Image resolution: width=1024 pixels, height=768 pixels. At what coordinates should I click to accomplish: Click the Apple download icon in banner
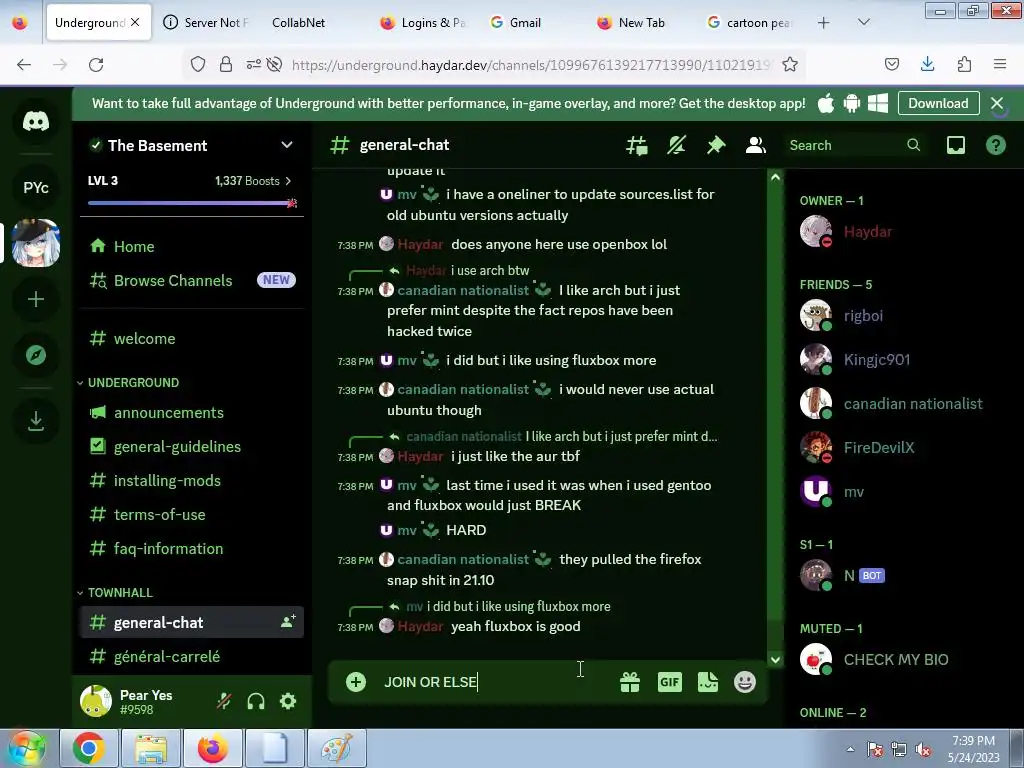(x=826, y=103)
